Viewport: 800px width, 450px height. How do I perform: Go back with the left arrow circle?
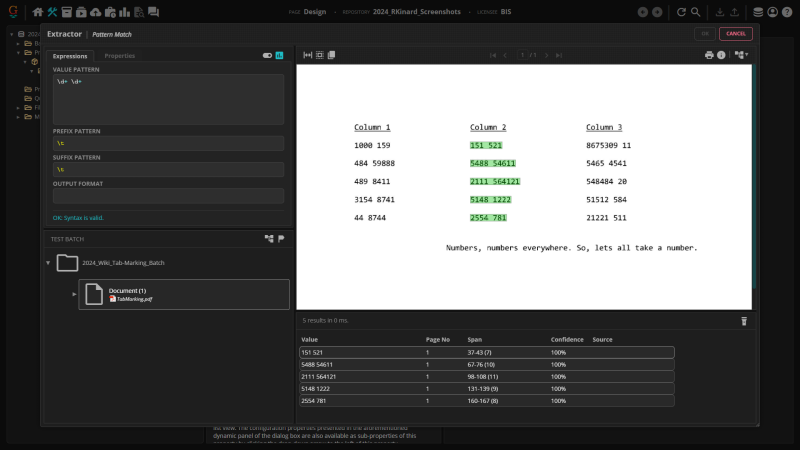click(643, 12)
